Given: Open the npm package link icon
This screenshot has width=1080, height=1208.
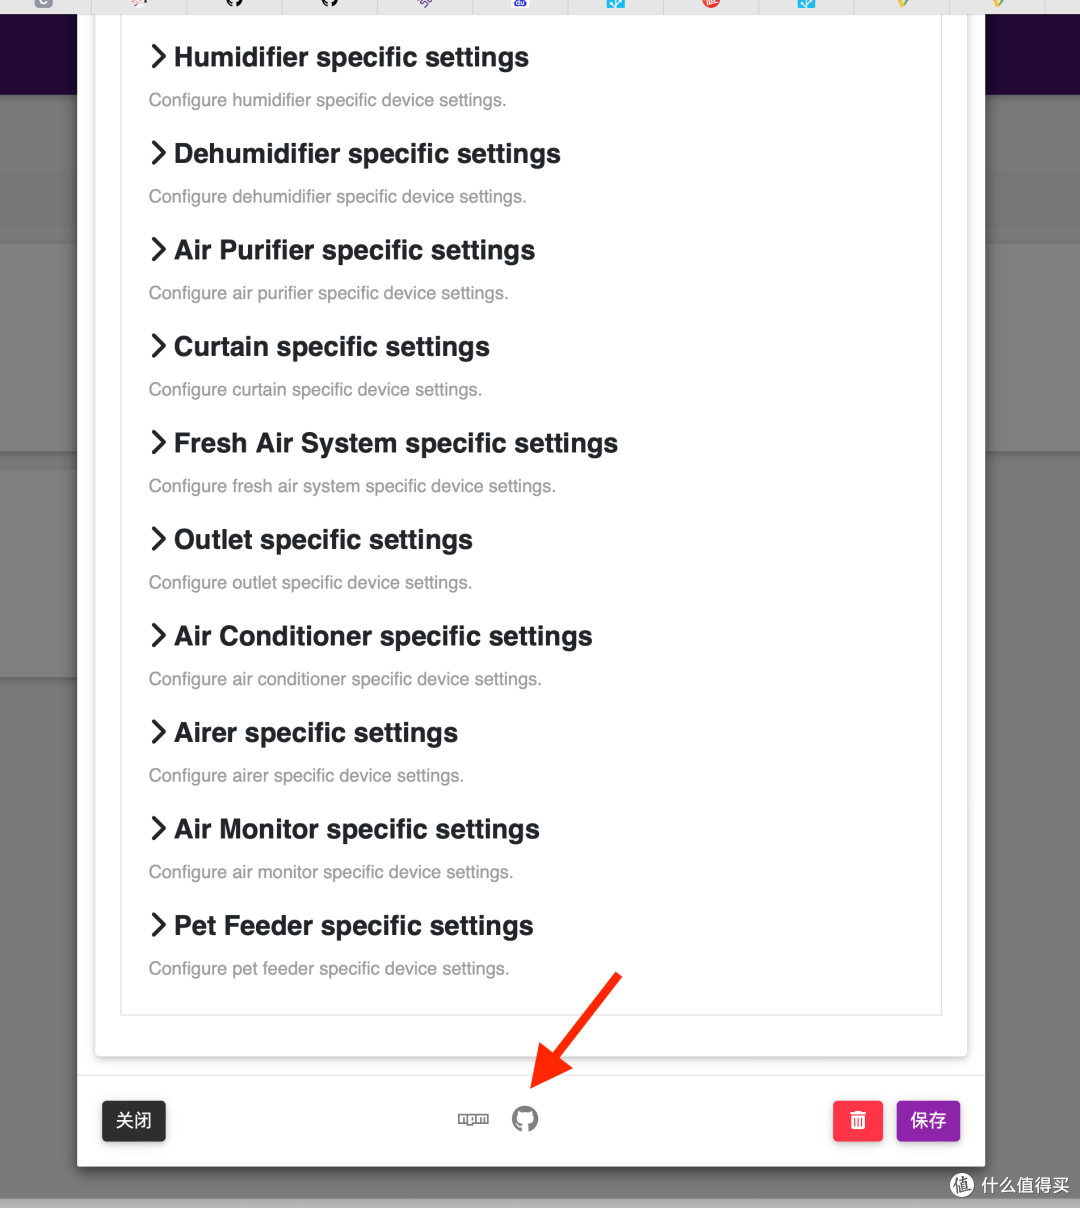Looking at the screenshot, I should tap(473, 1119).
